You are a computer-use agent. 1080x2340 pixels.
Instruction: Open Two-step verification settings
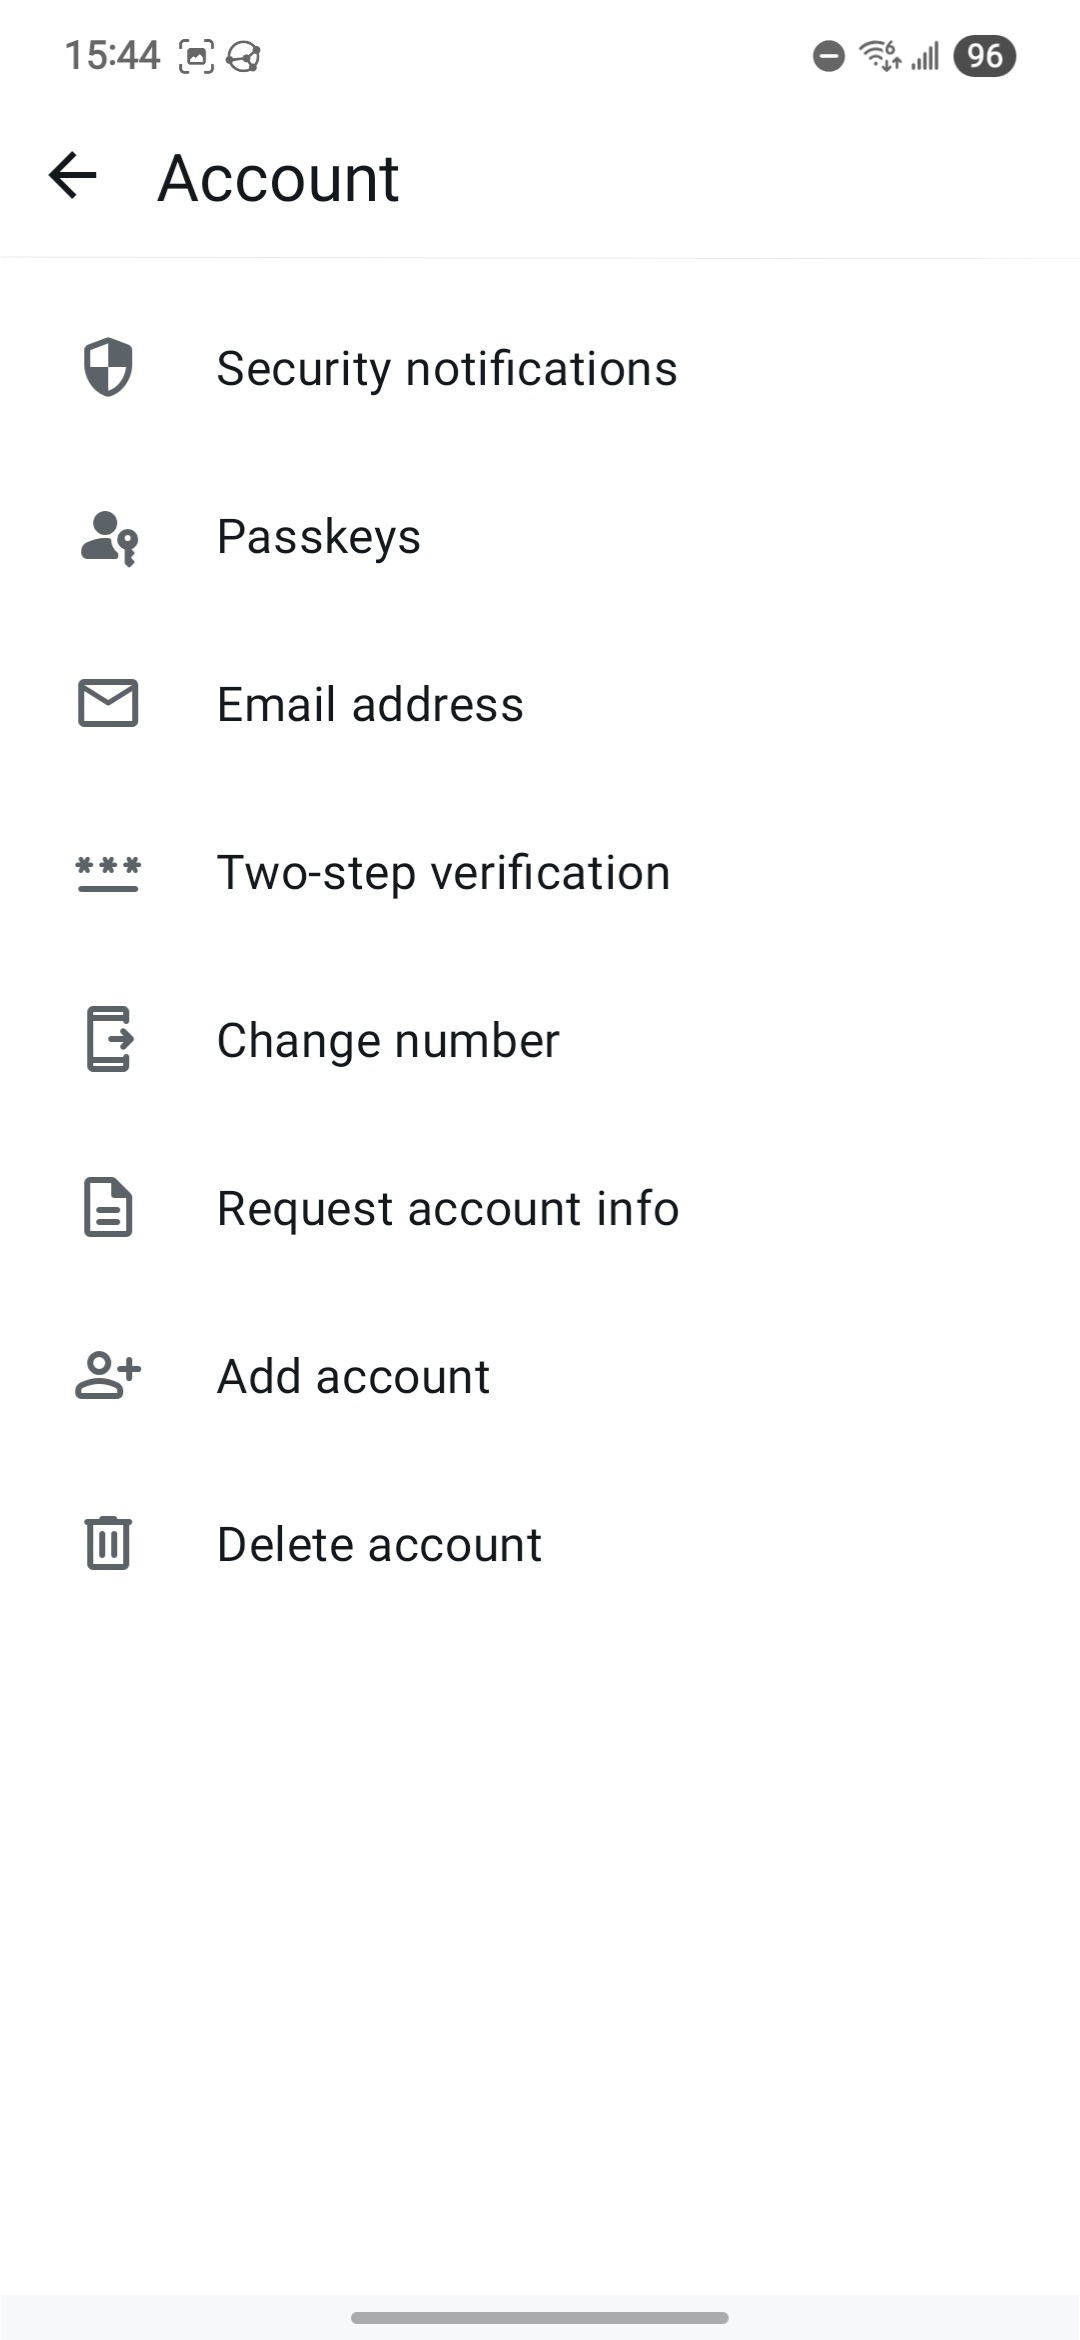(x=444, y=872)
